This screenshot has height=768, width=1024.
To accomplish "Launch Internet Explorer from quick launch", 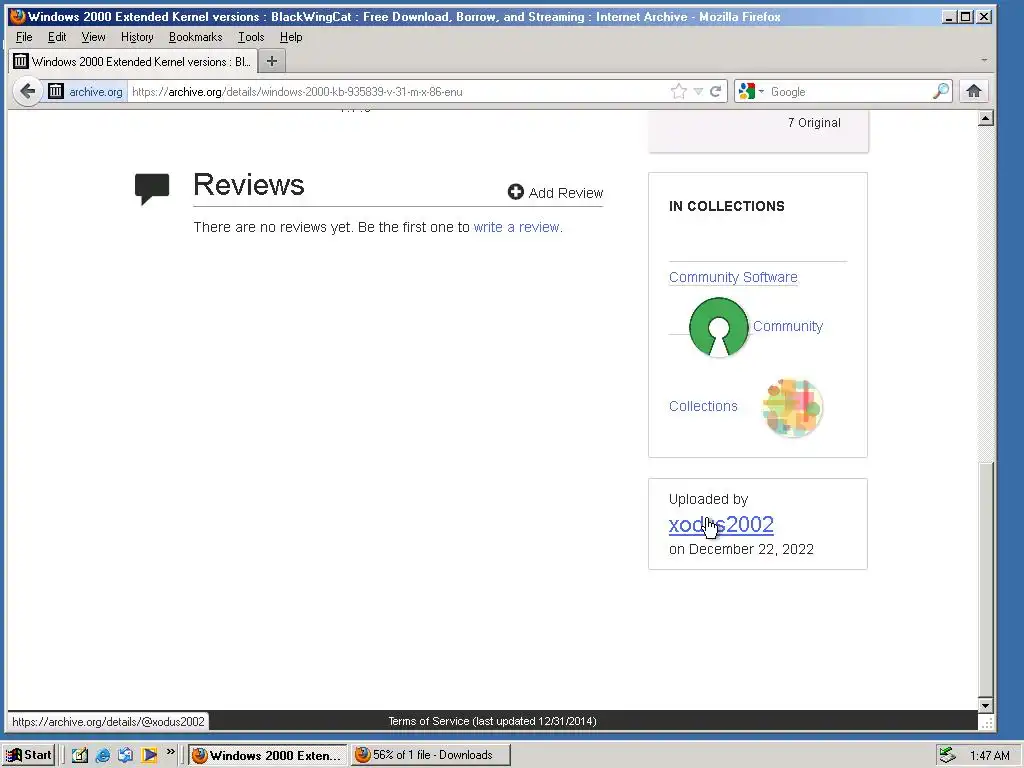I will [x=103, y=755].
